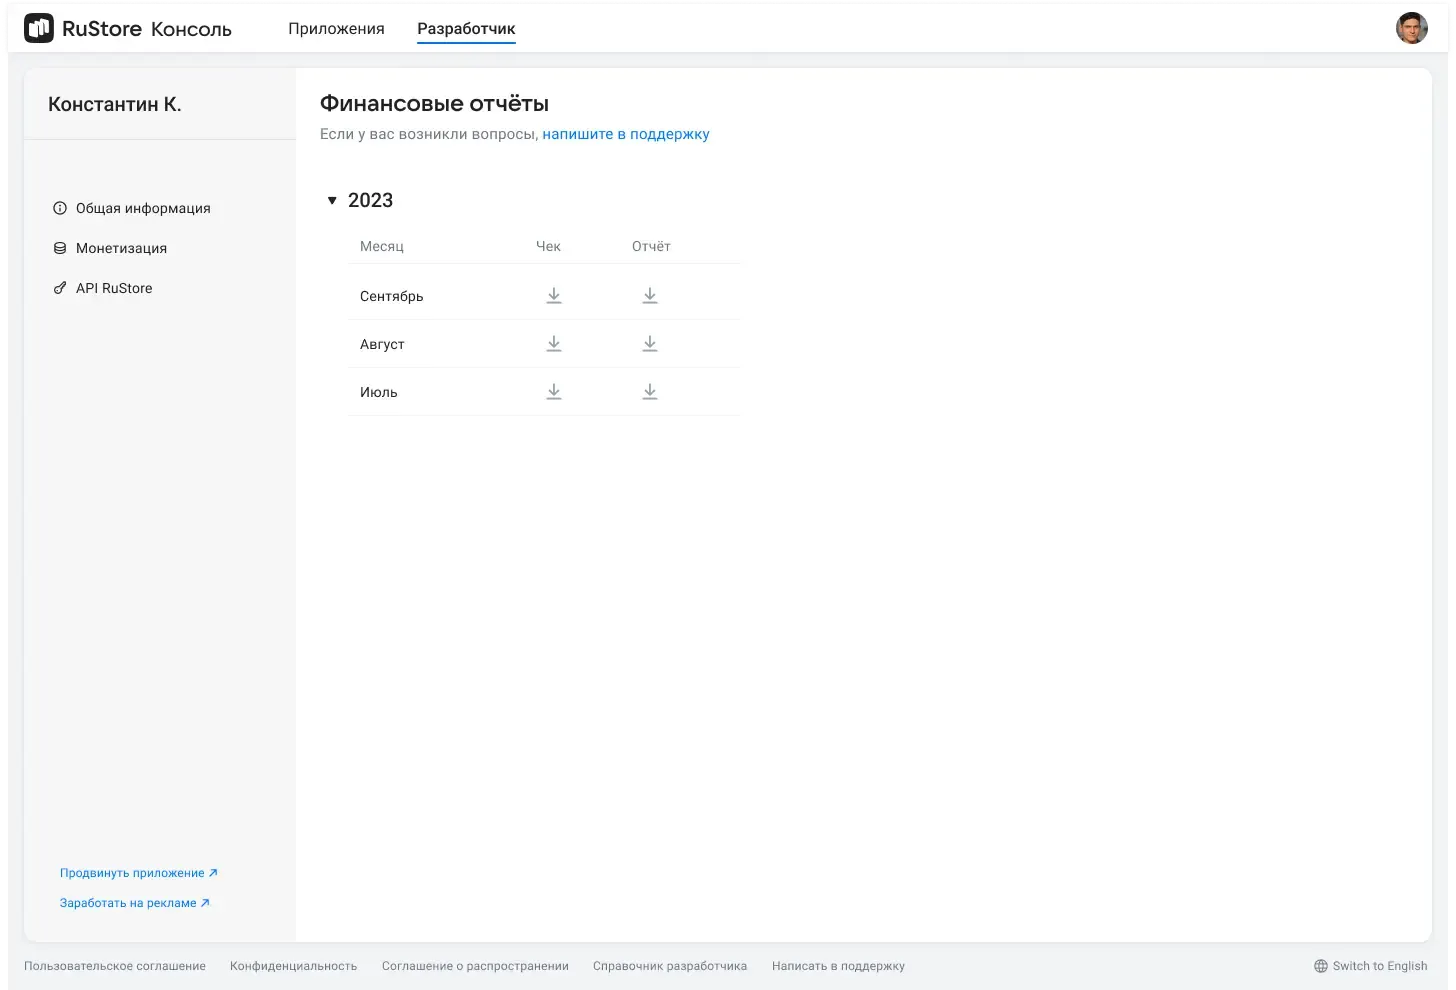Click the API RuStore wrench icon

[x=60, y=288]
